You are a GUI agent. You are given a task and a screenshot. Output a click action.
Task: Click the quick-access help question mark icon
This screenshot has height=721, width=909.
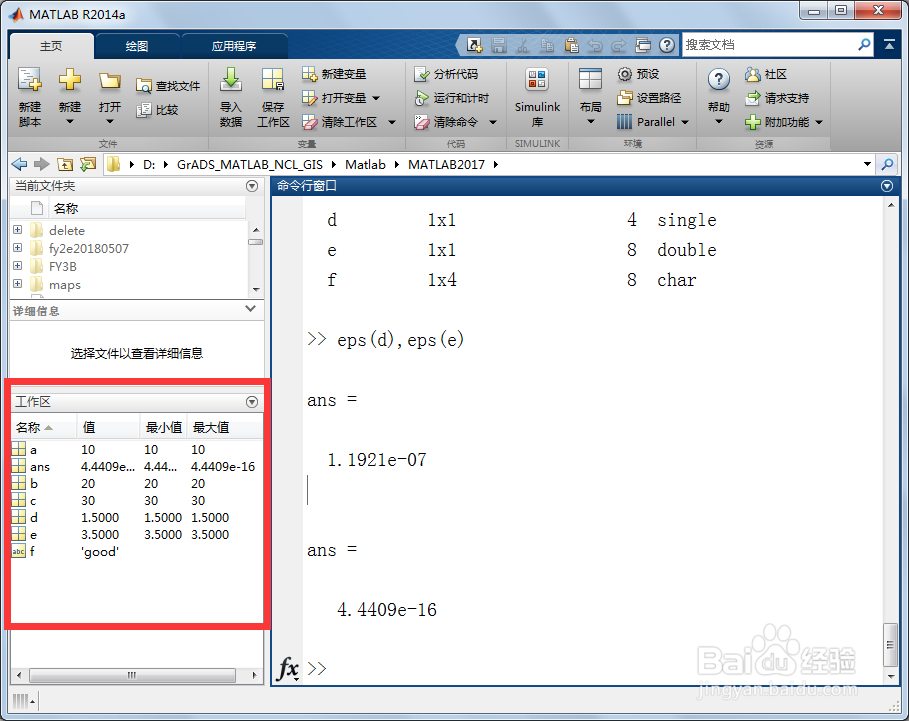tap(667, 45)
